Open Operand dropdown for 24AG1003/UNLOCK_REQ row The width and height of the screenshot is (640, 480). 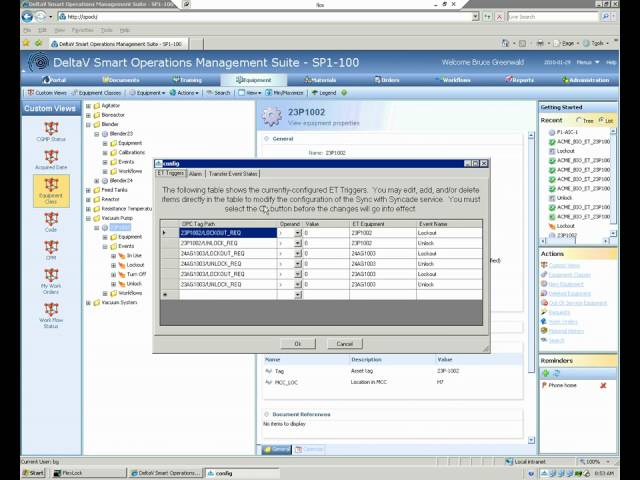coord(298,264)
